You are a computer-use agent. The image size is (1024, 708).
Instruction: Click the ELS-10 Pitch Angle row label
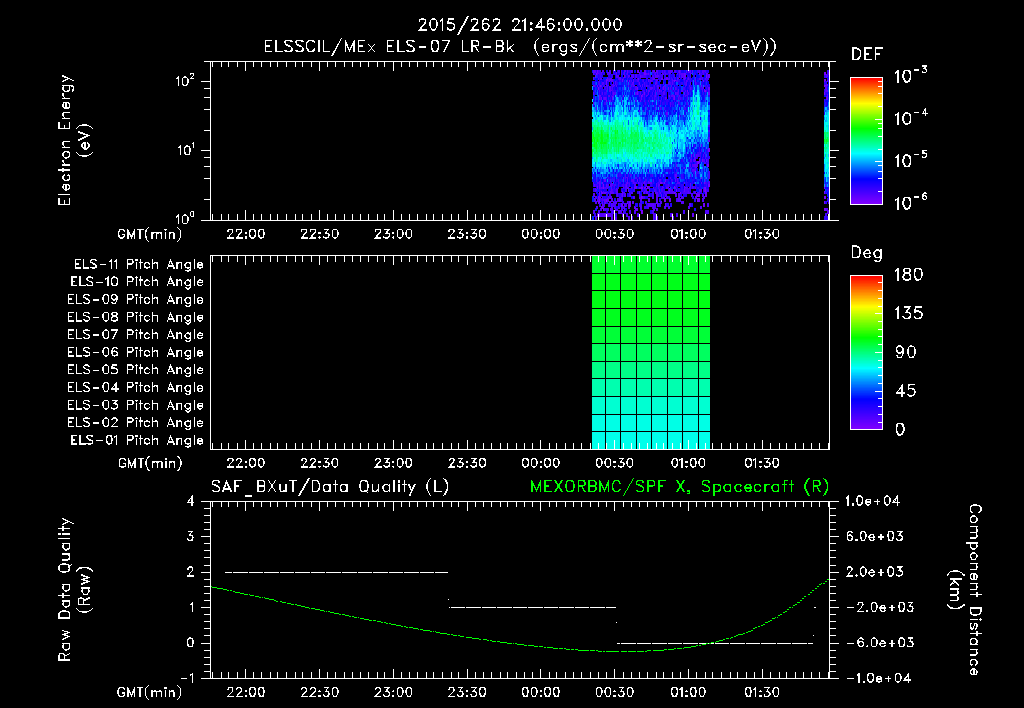[x=136, y=282]
